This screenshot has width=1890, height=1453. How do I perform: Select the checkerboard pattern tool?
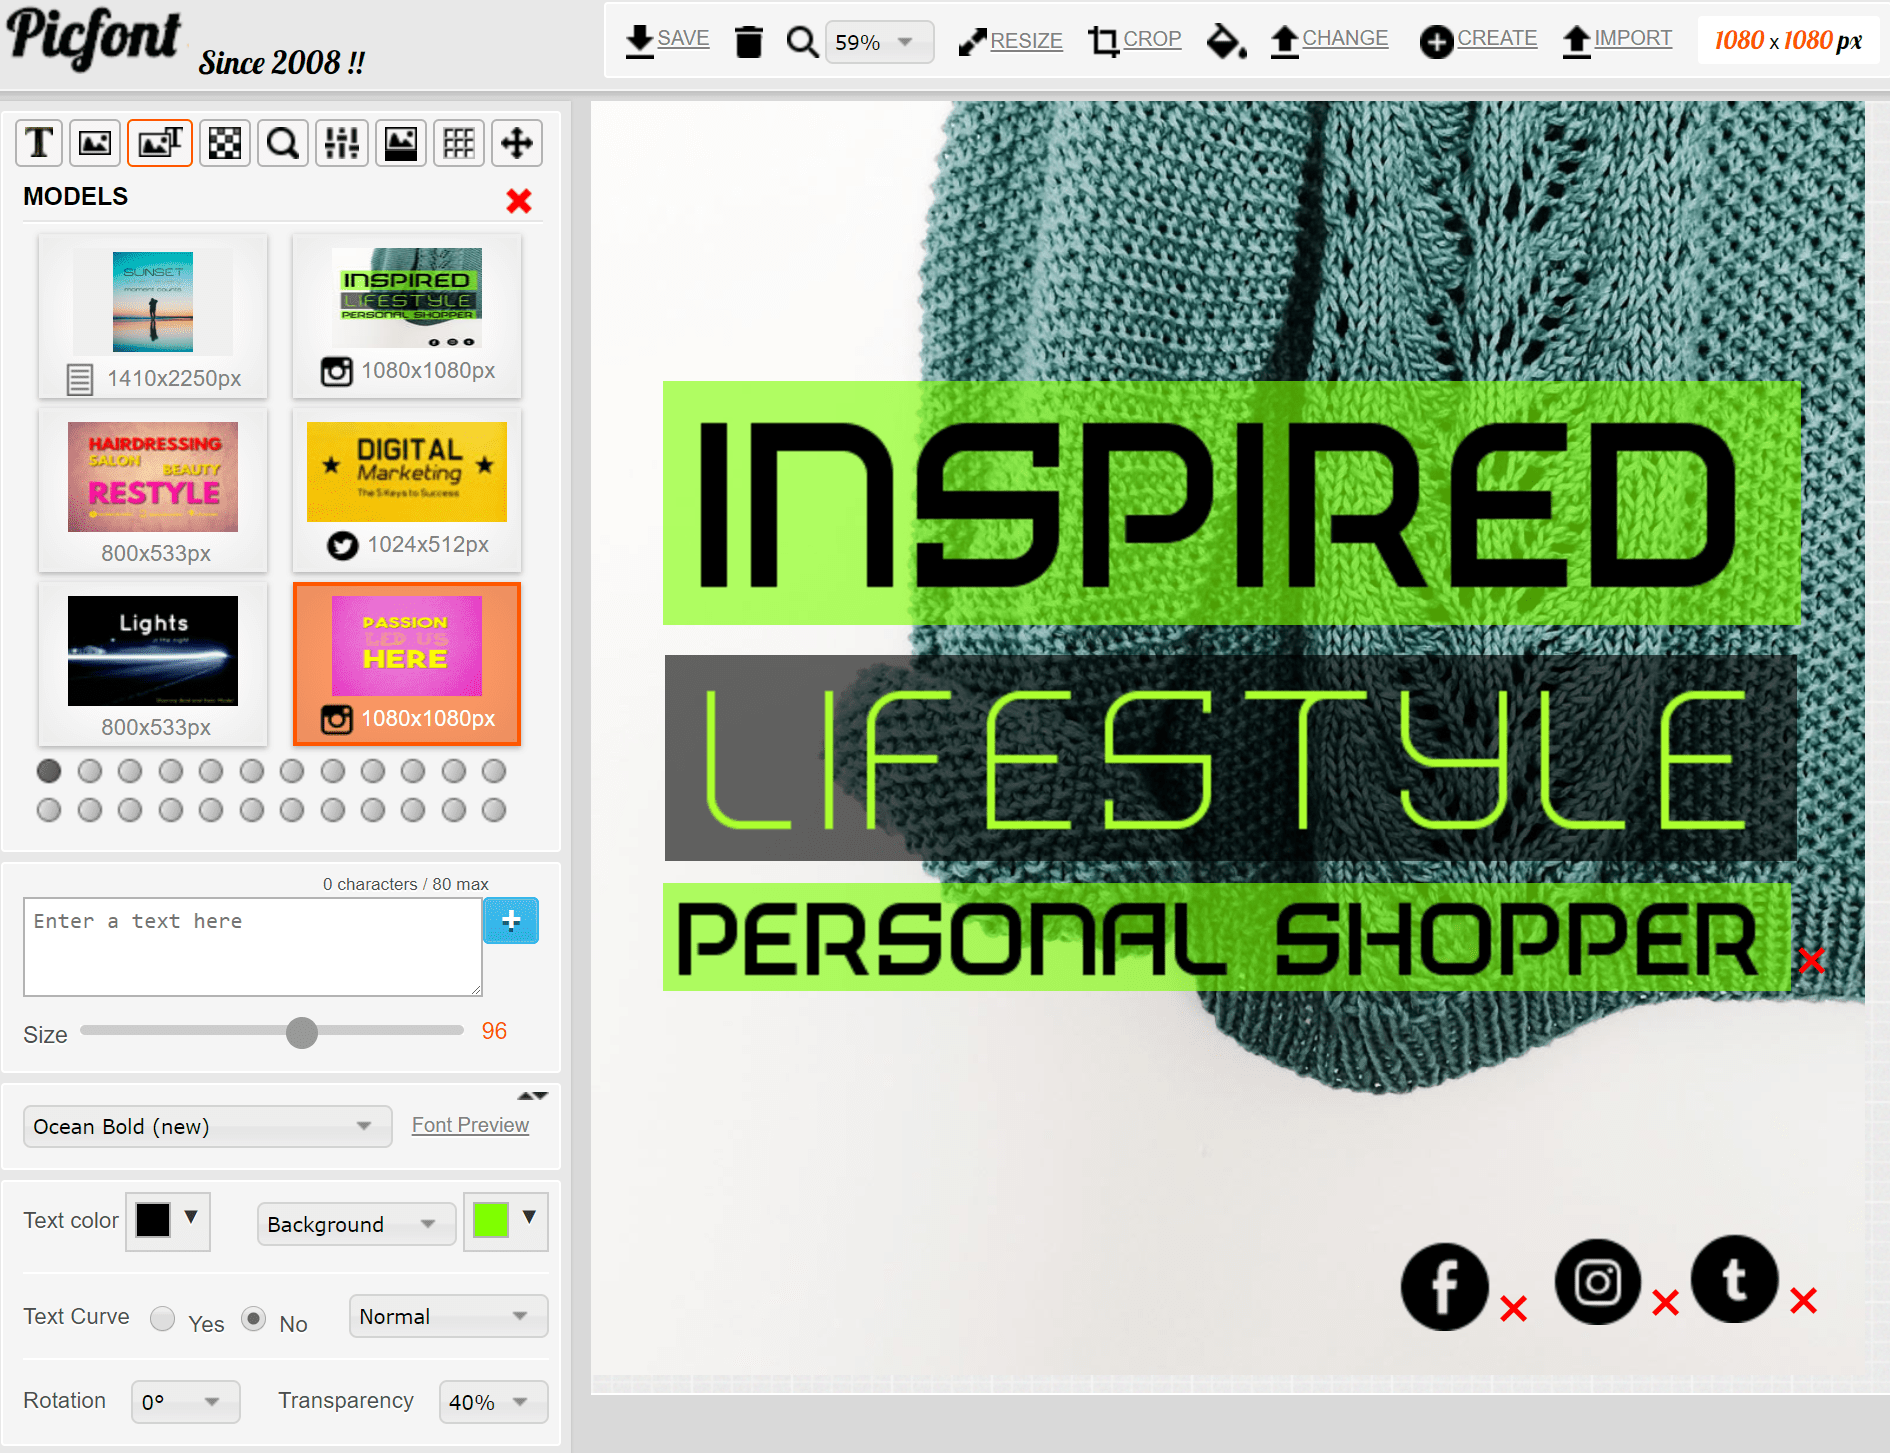225,143
